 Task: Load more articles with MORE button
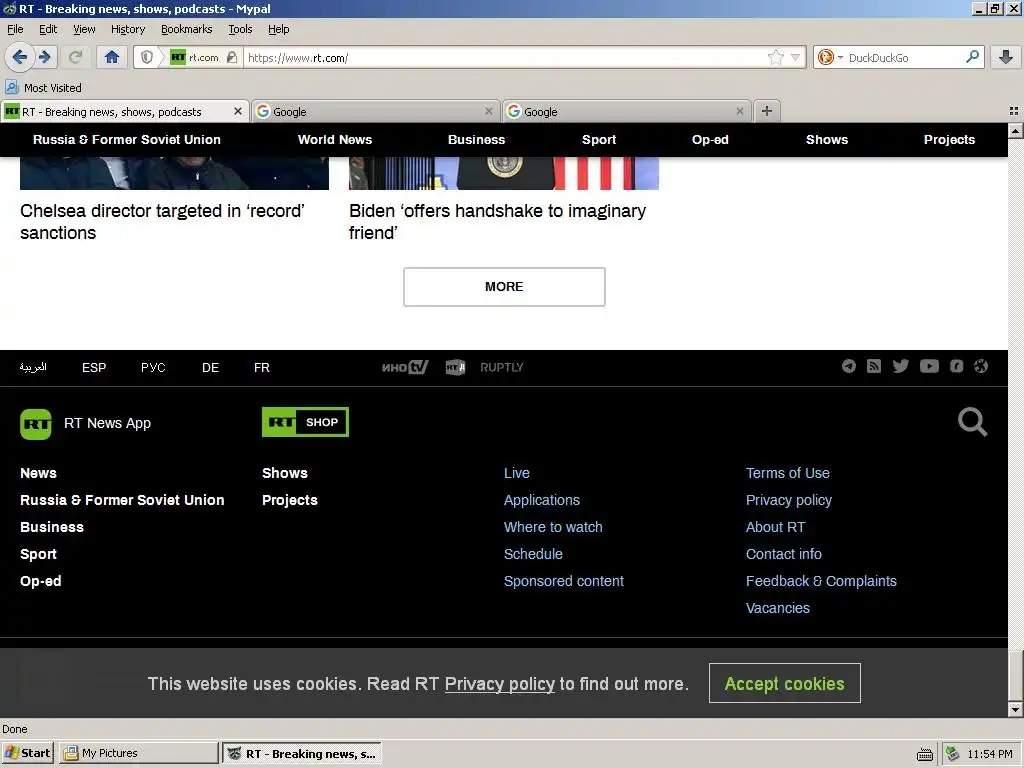(504, 287)
